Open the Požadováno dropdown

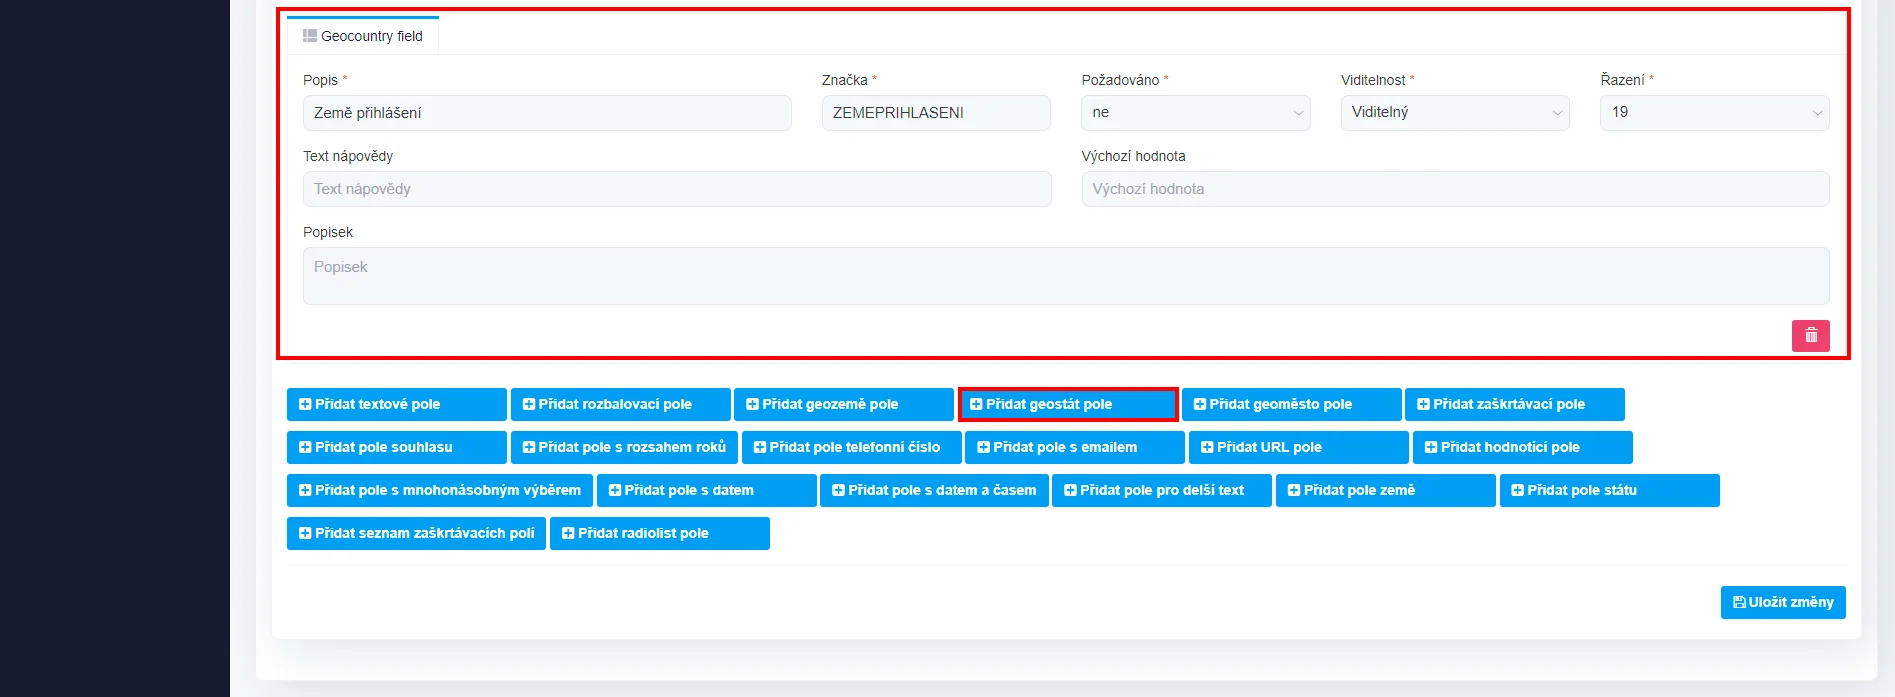pos(1195,113)
